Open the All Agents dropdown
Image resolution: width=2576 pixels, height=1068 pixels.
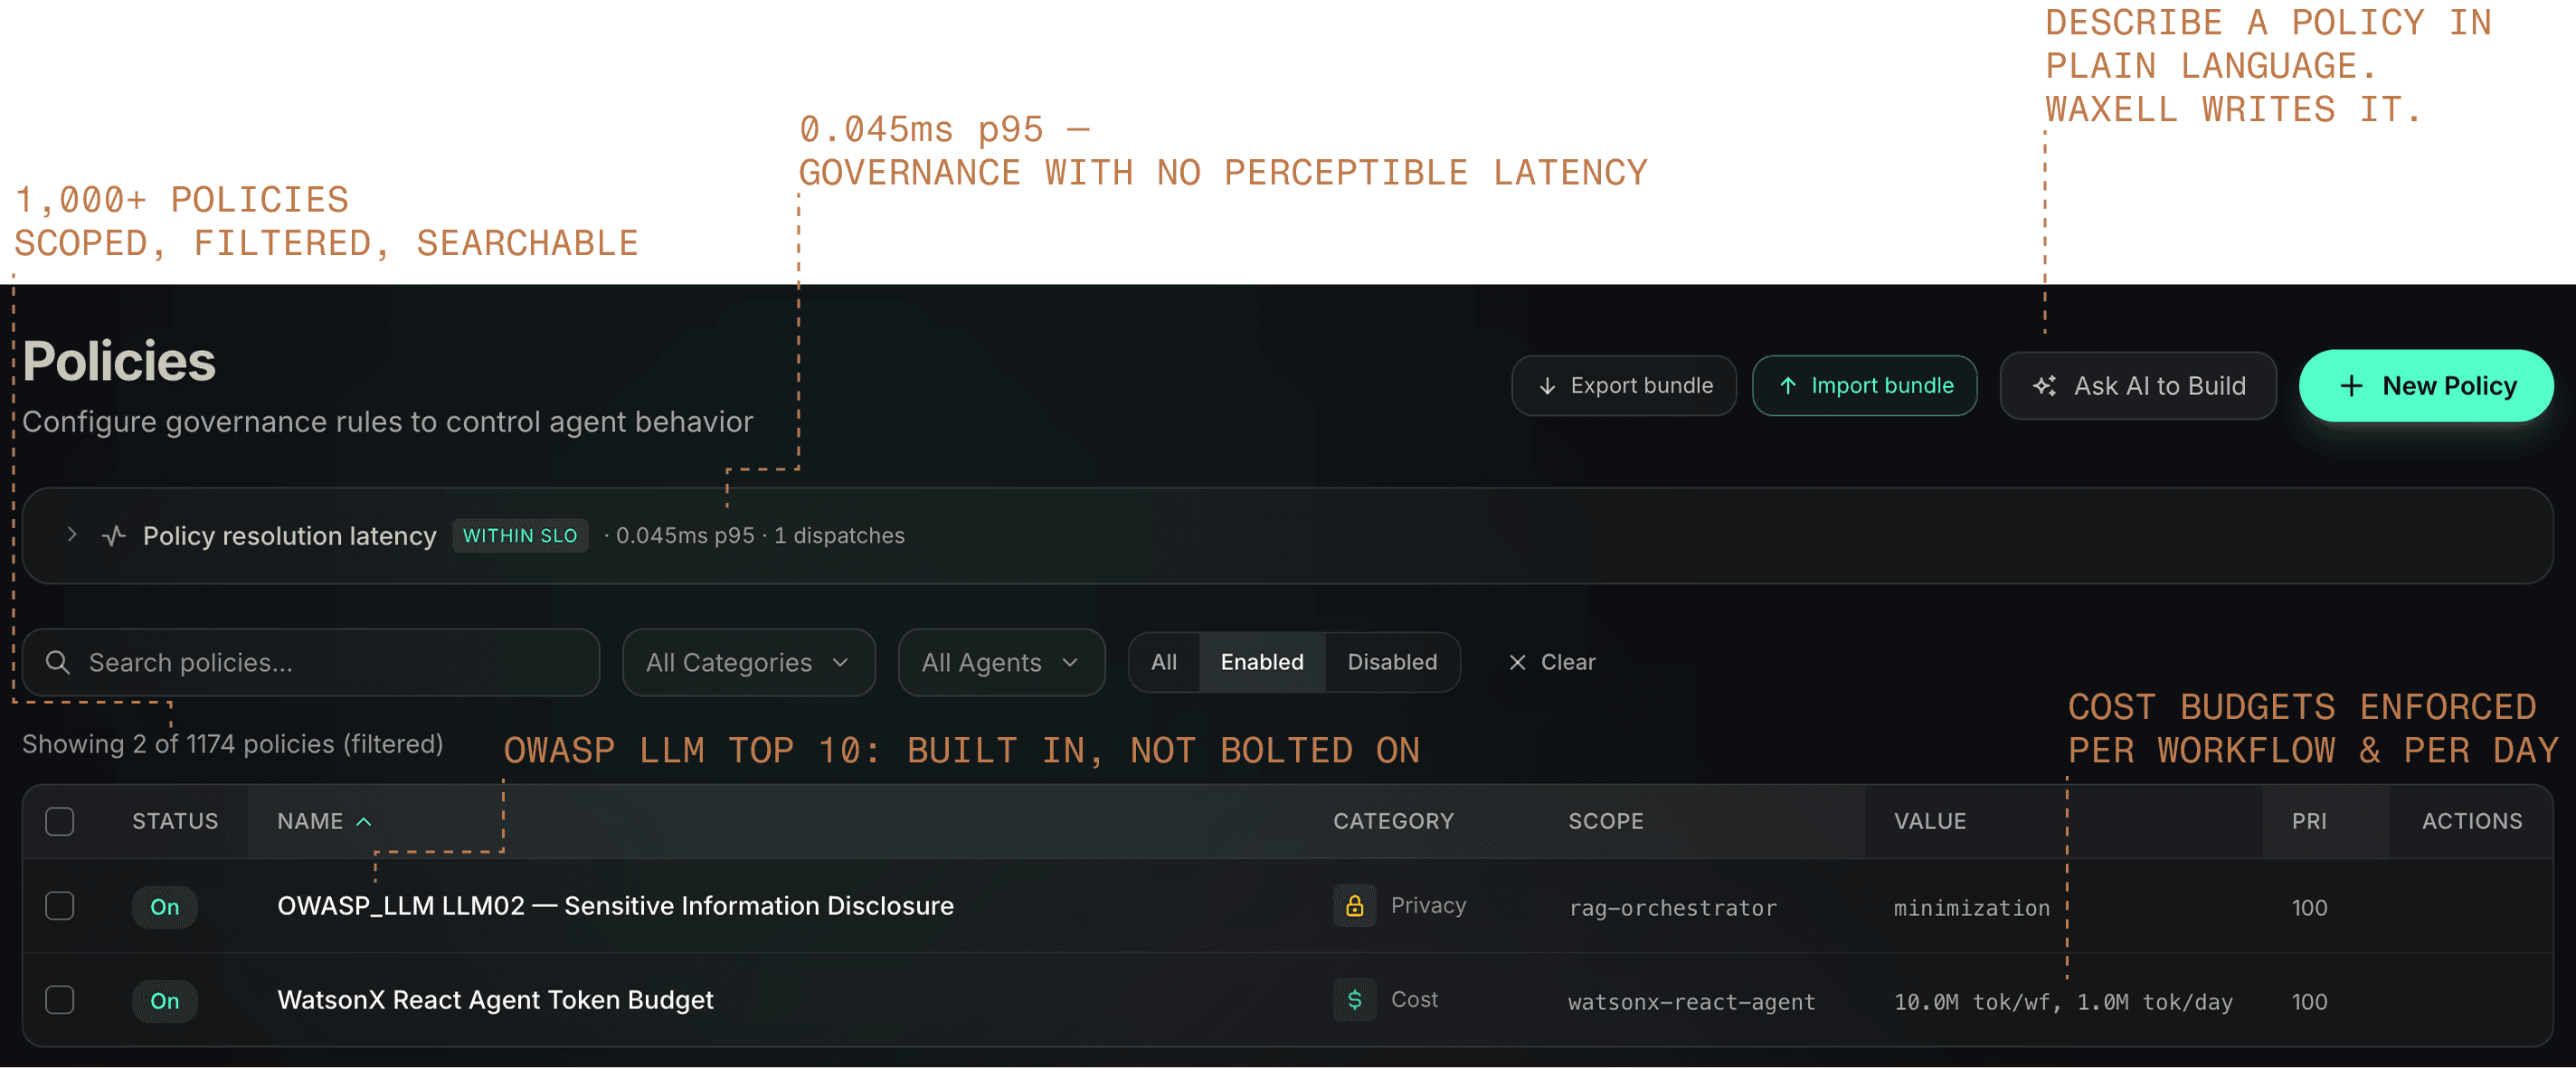[1001, 662]
